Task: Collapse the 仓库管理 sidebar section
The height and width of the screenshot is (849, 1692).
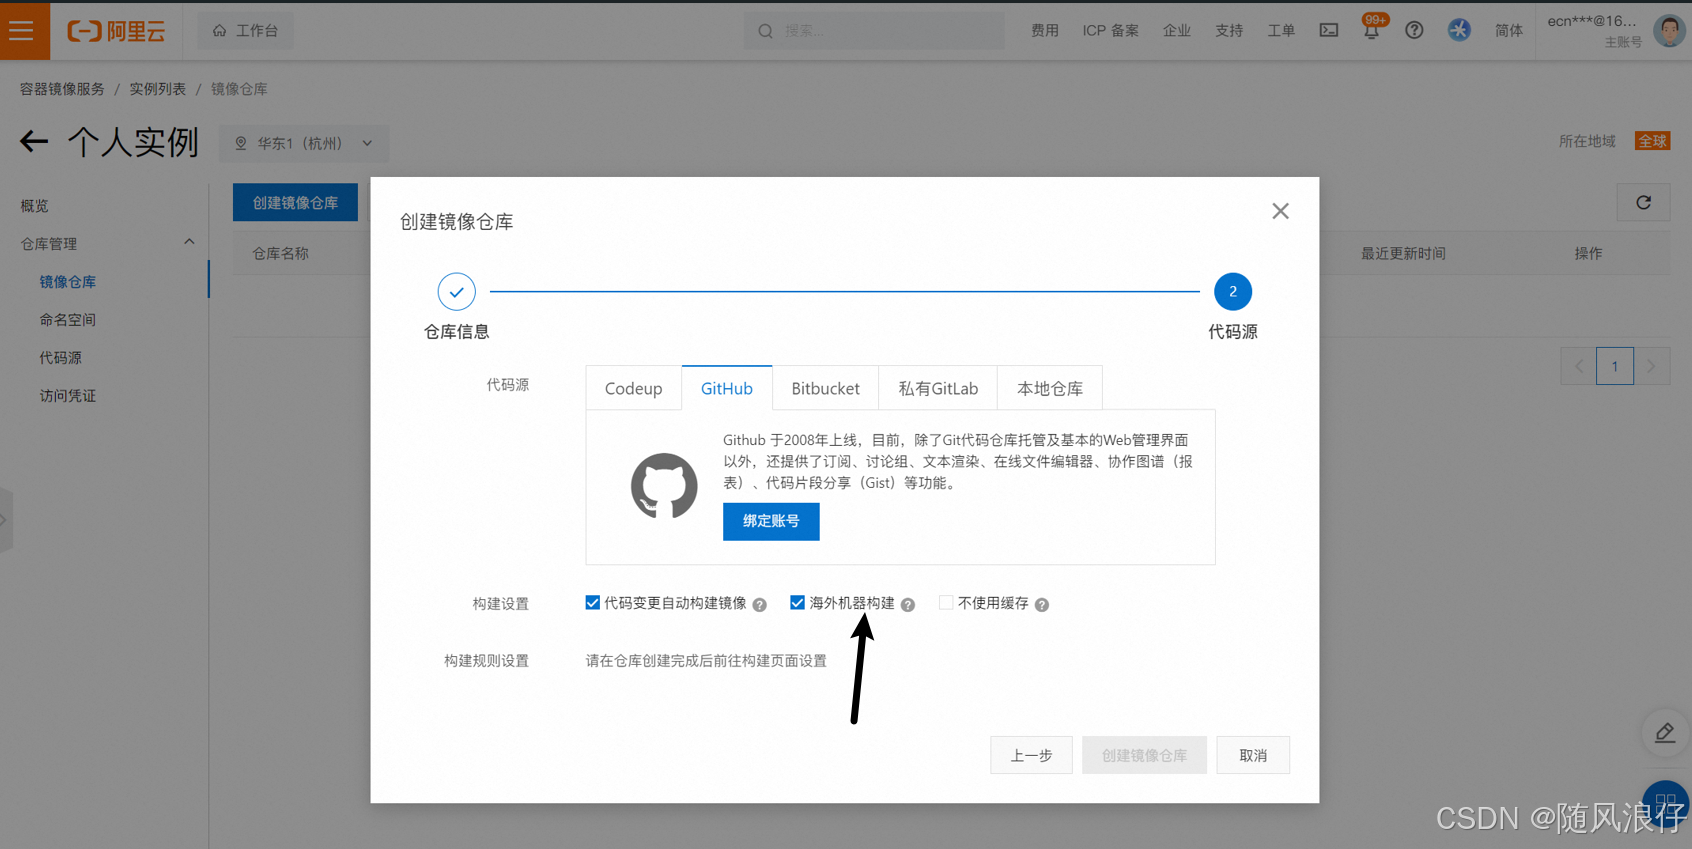Action: click(x=189, y=243)
